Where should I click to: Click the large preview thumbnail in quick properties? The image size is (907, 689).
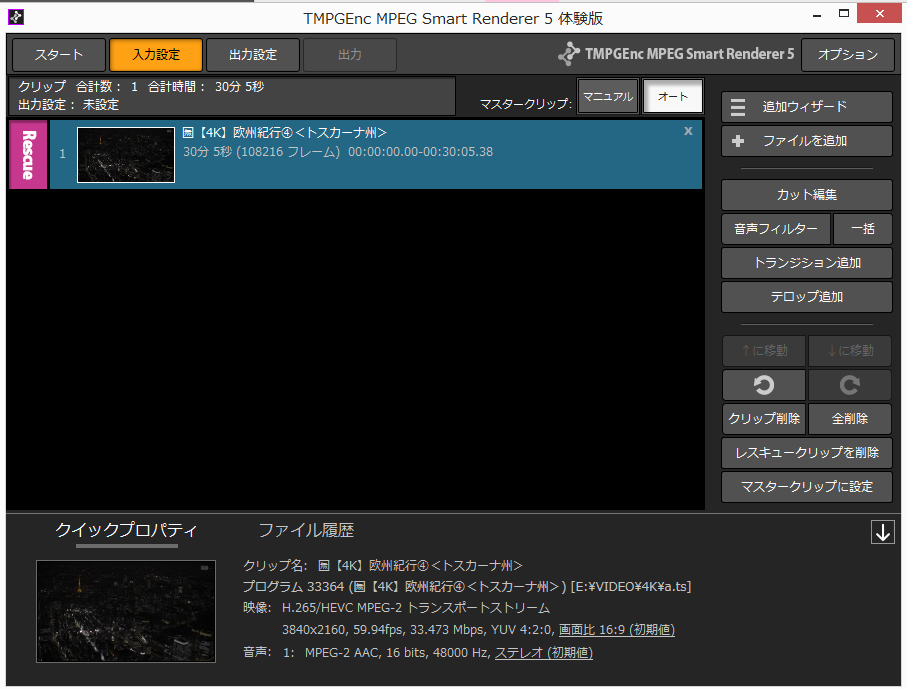pyautogui.click(x=126, y=611)
